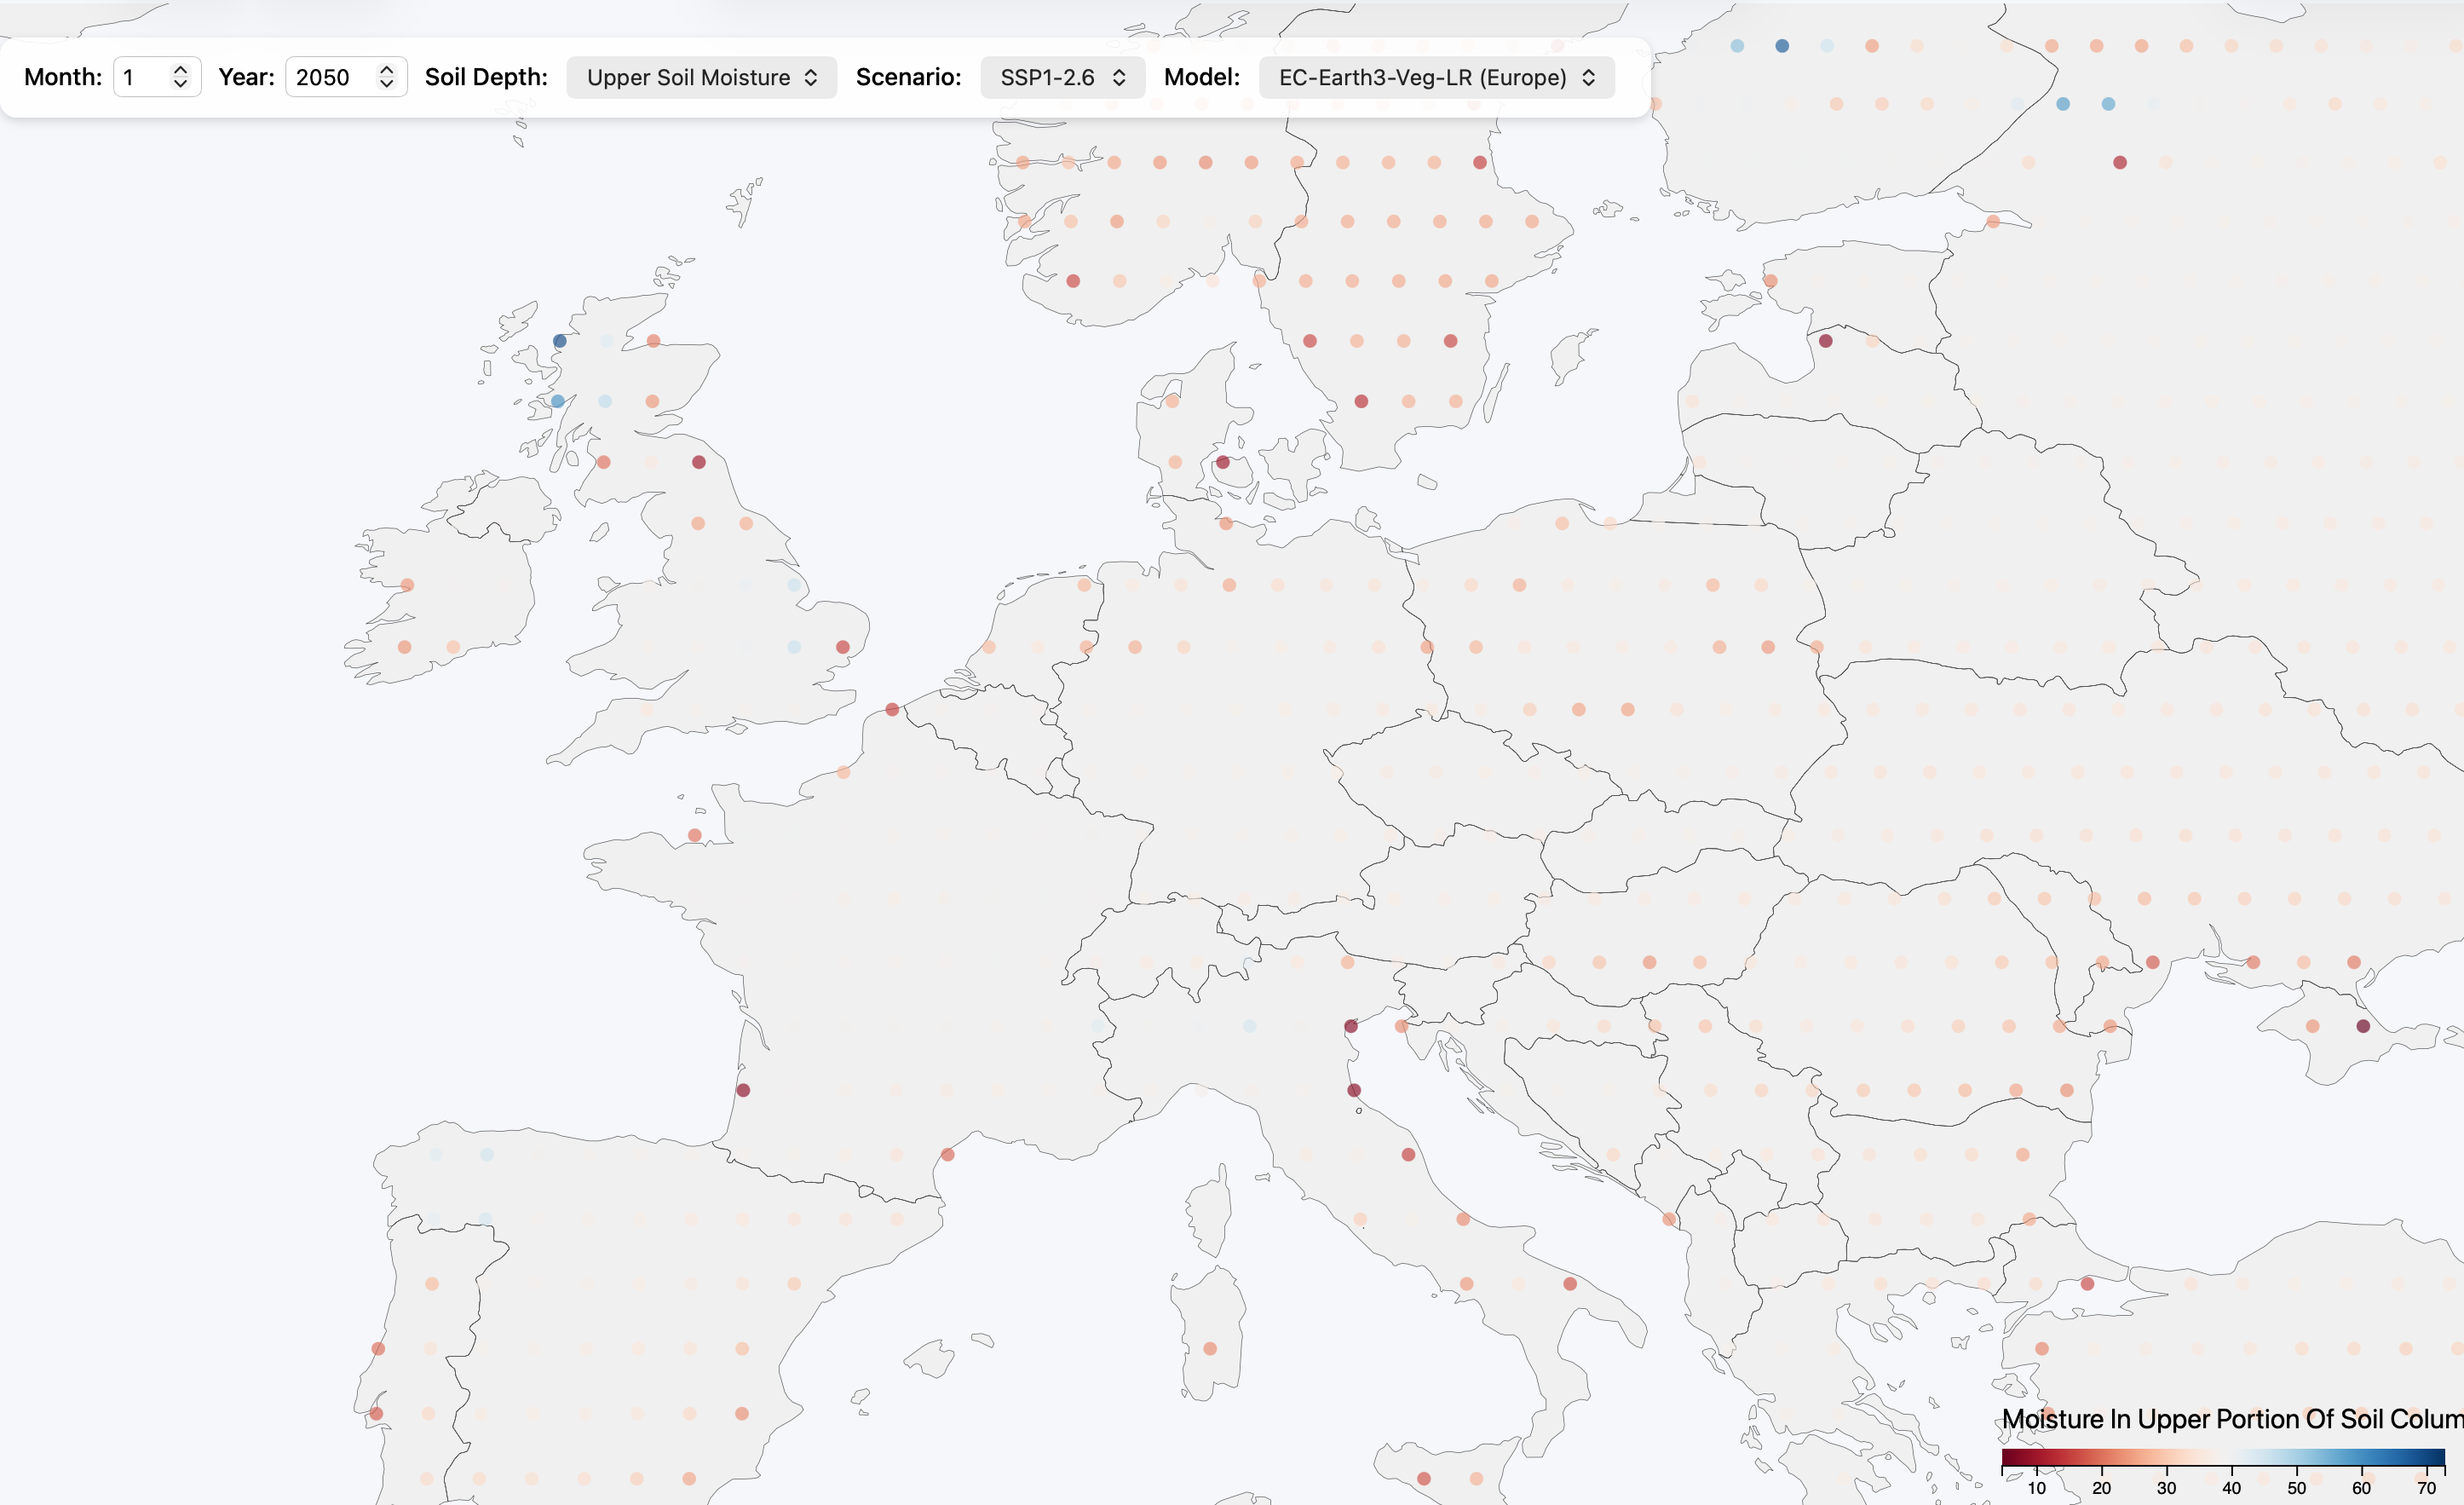This screenshot has width=2464, height=1505.
Task: Increment the Year value using the up stepper
Action: pos(389,70)
